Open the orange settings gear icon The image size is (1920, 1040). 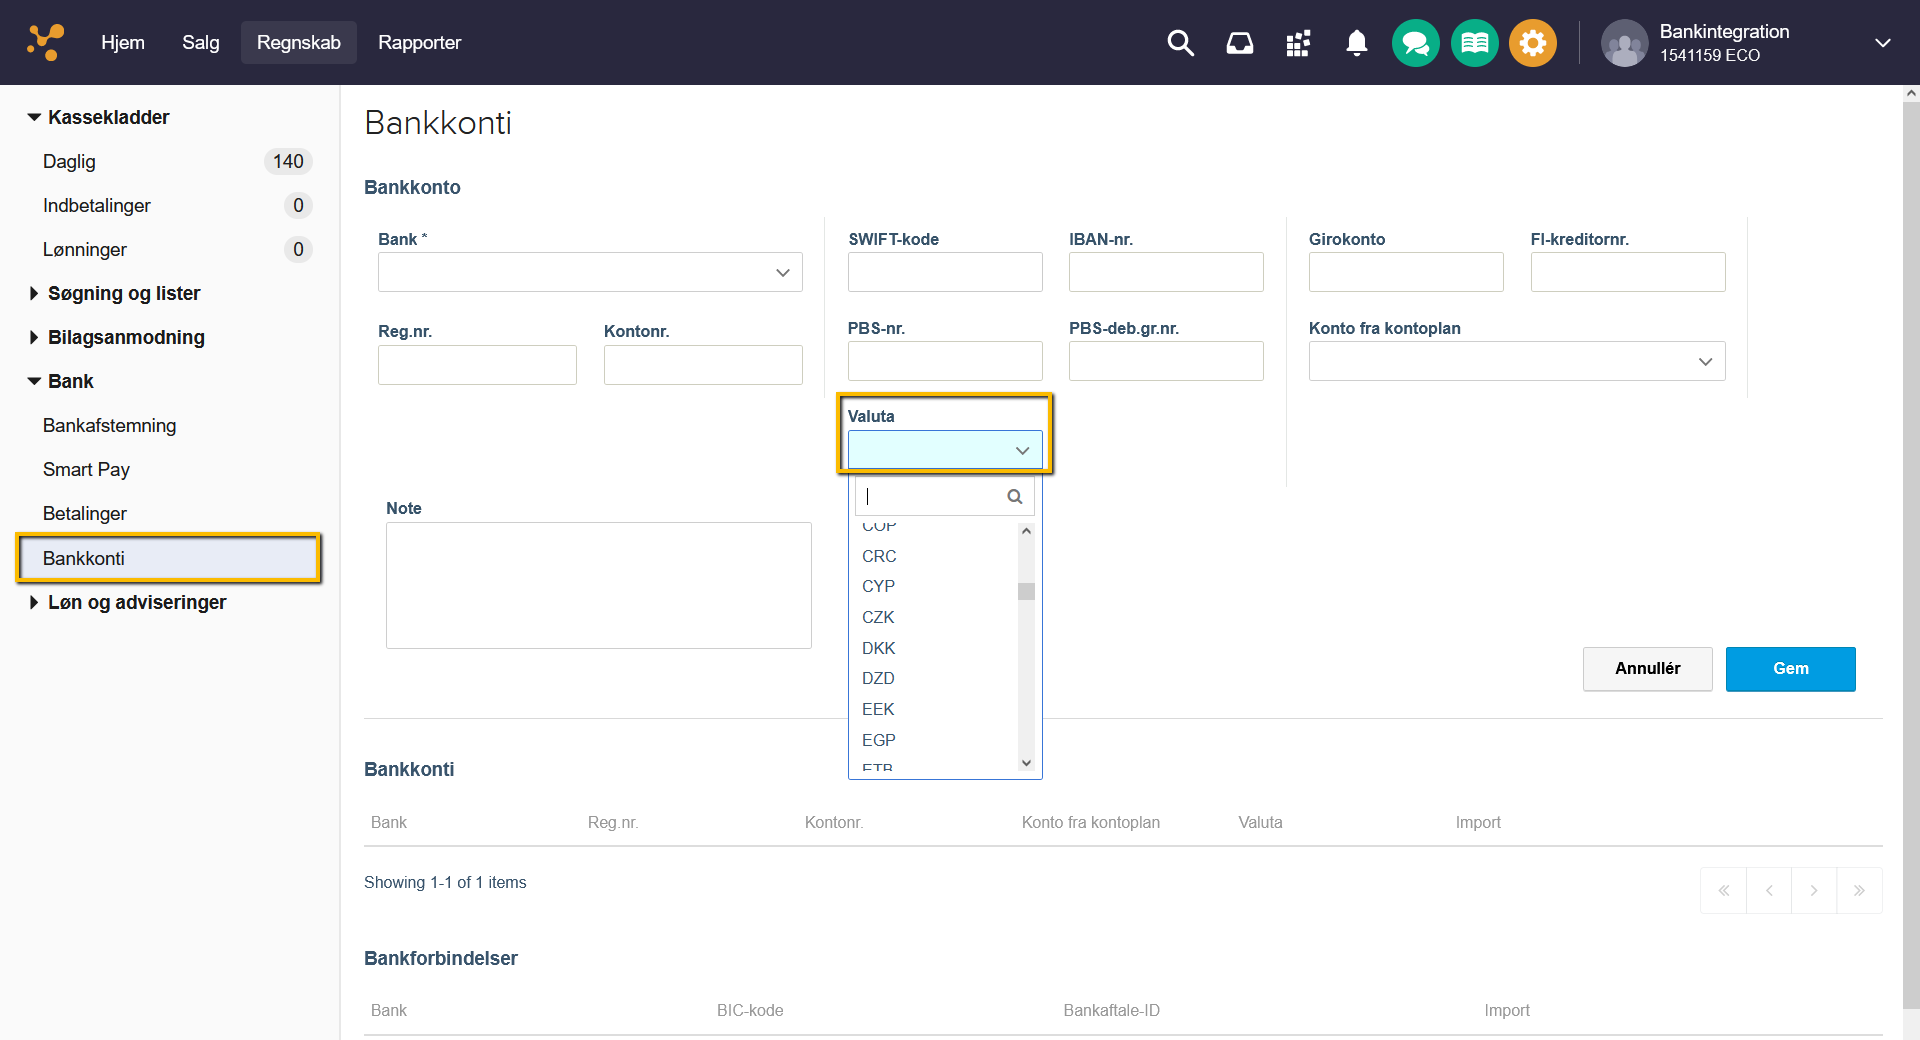click(1532, 43)
